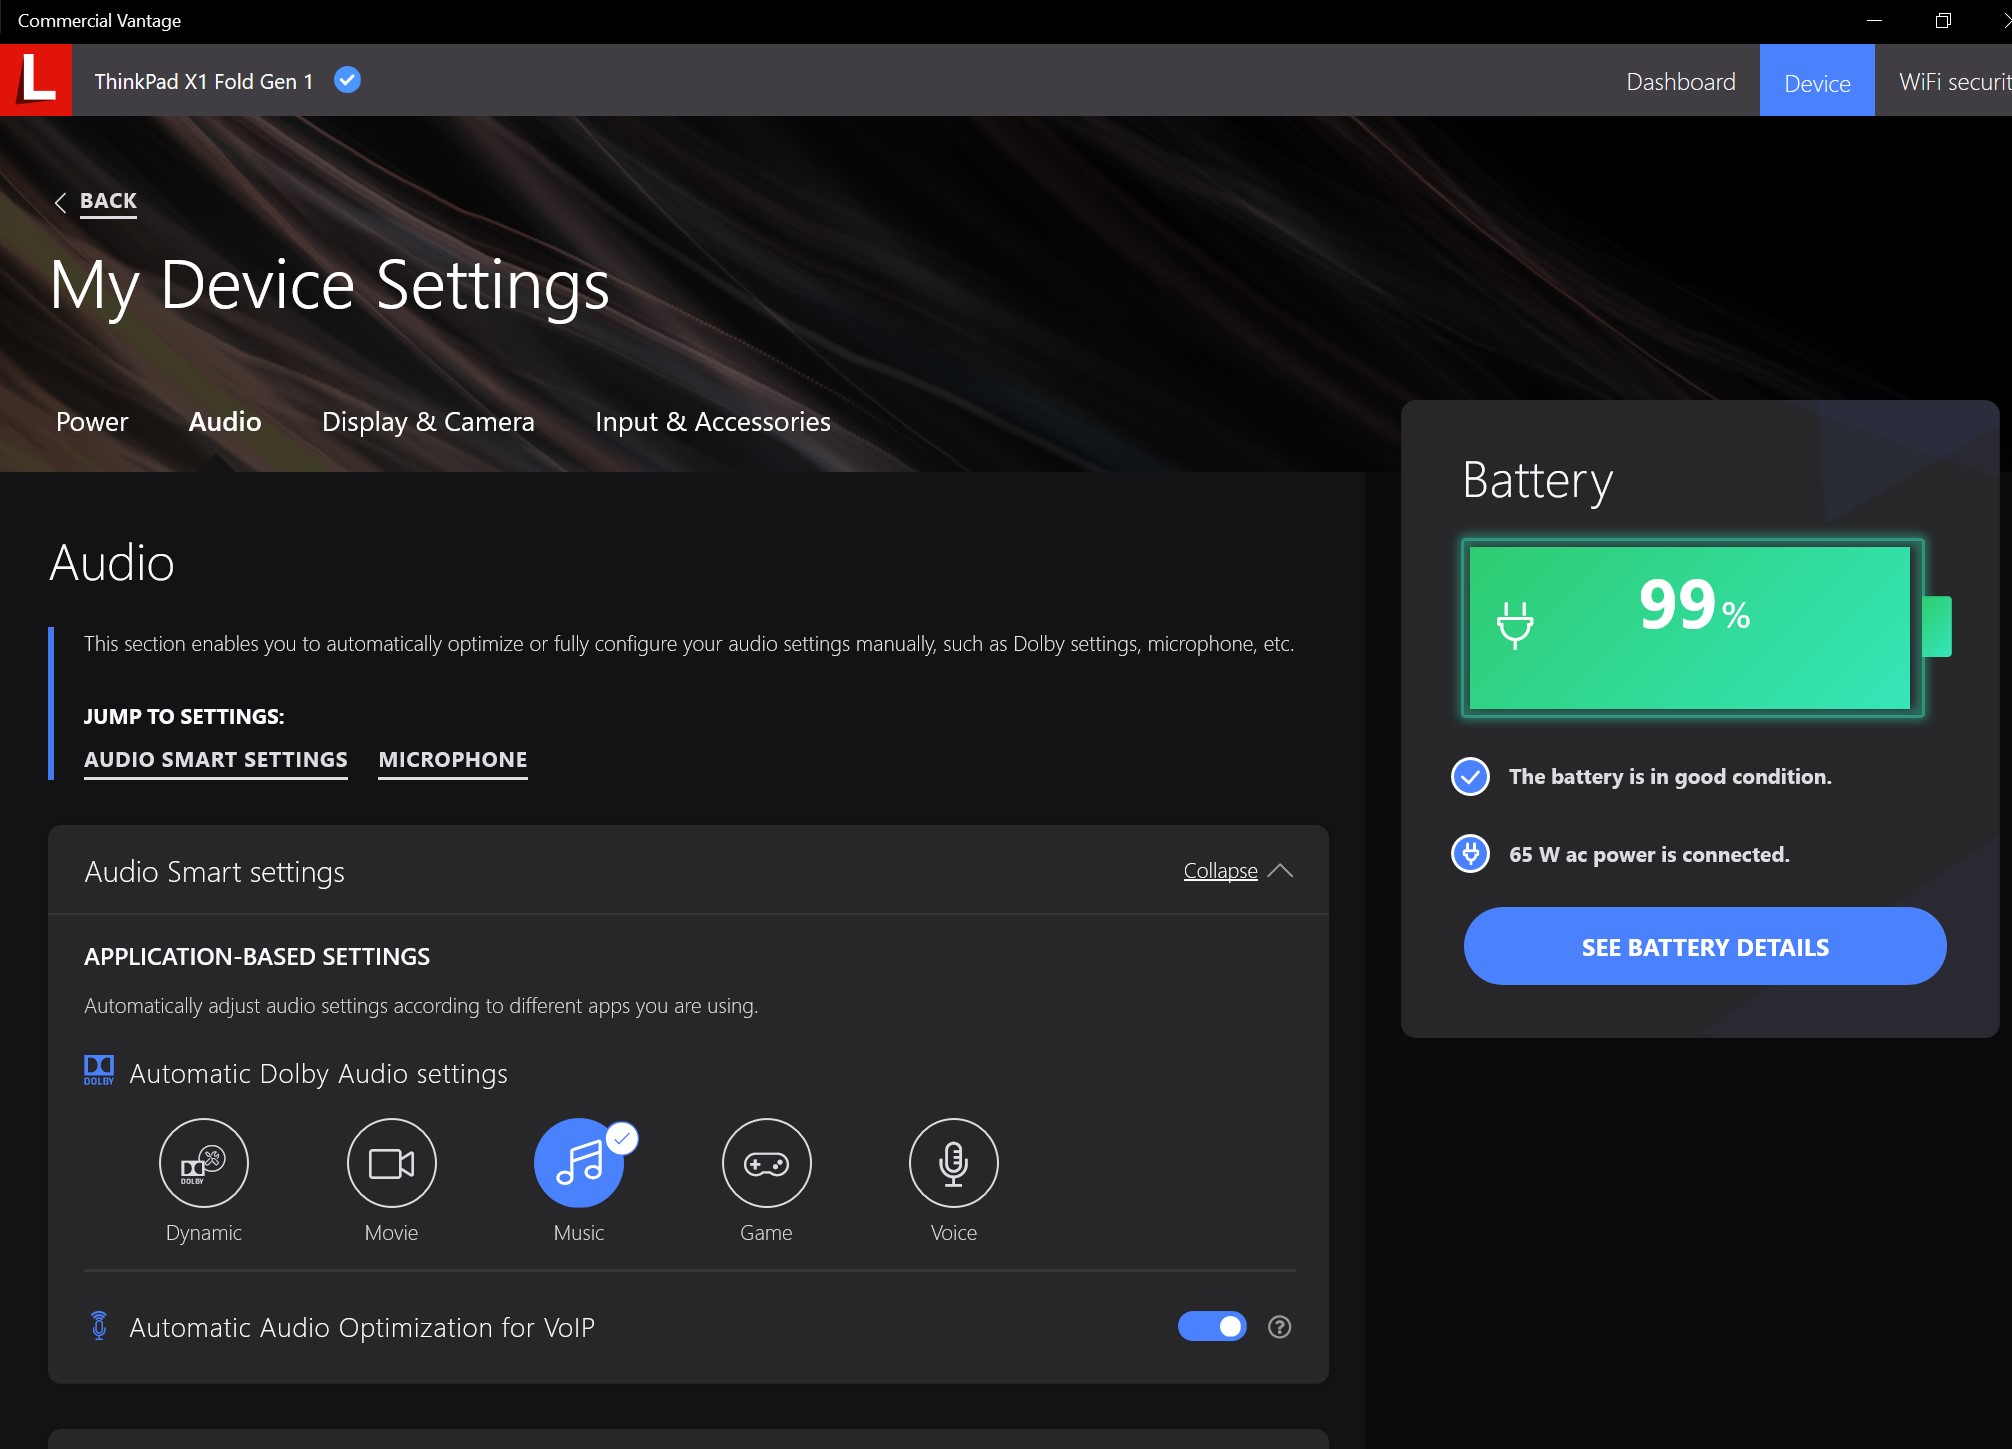Click the VoIP optimization help question icon
The height and width of the screenshot is (1449, 2012).
[1279, 1327]
